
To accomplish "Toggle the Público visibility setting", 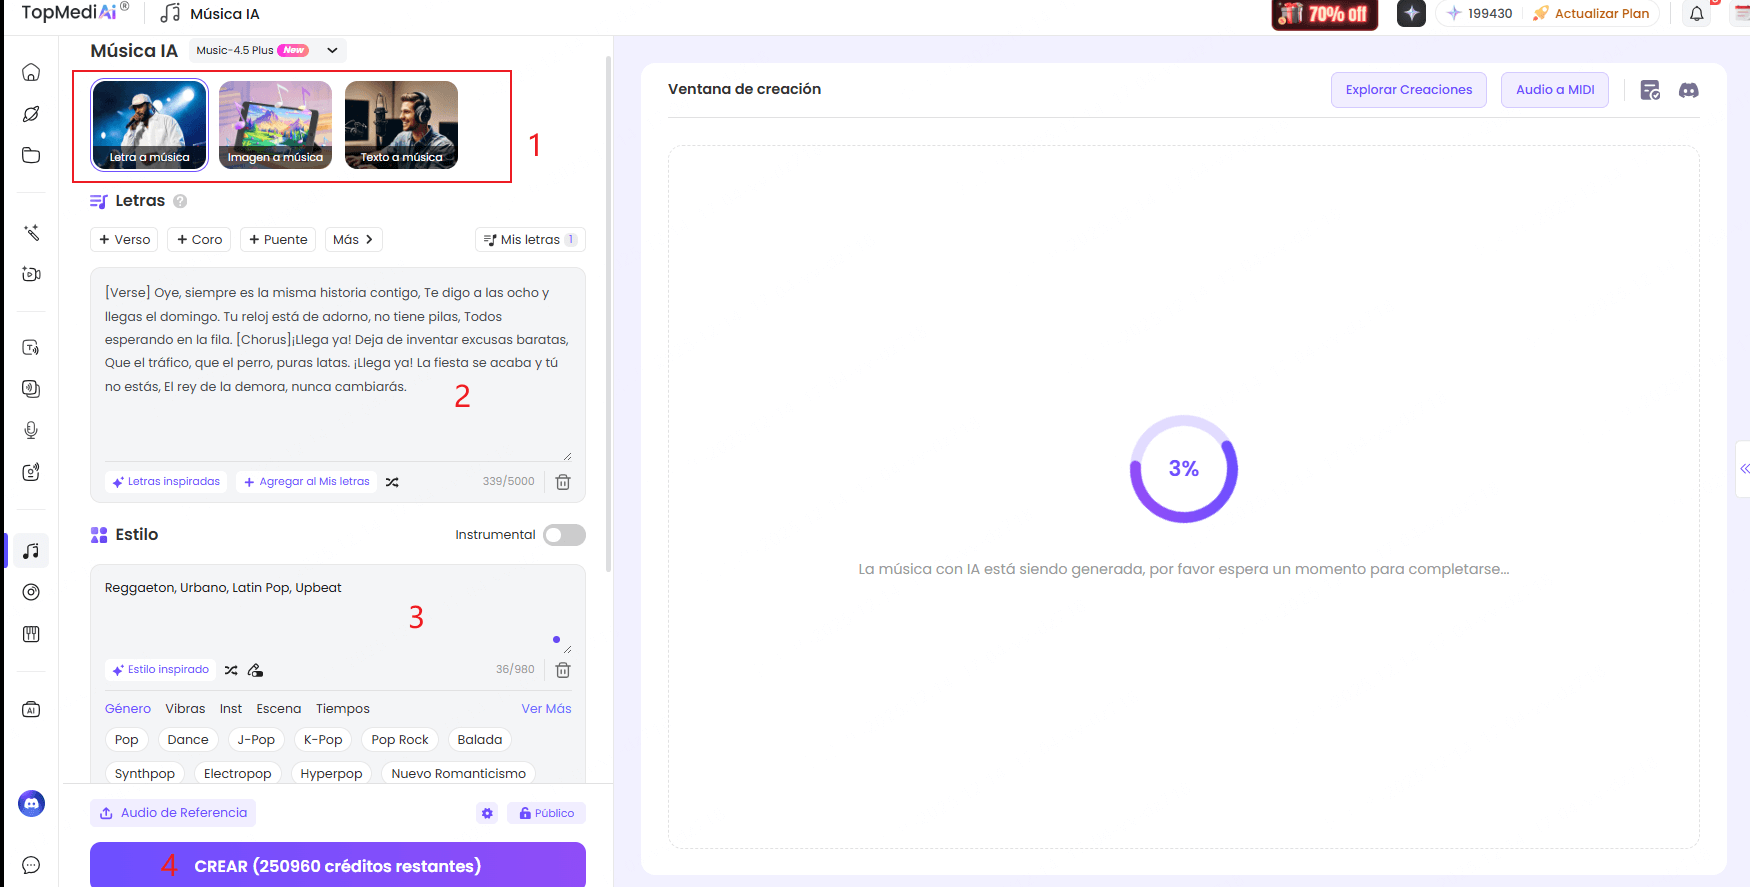I will 546,813.
